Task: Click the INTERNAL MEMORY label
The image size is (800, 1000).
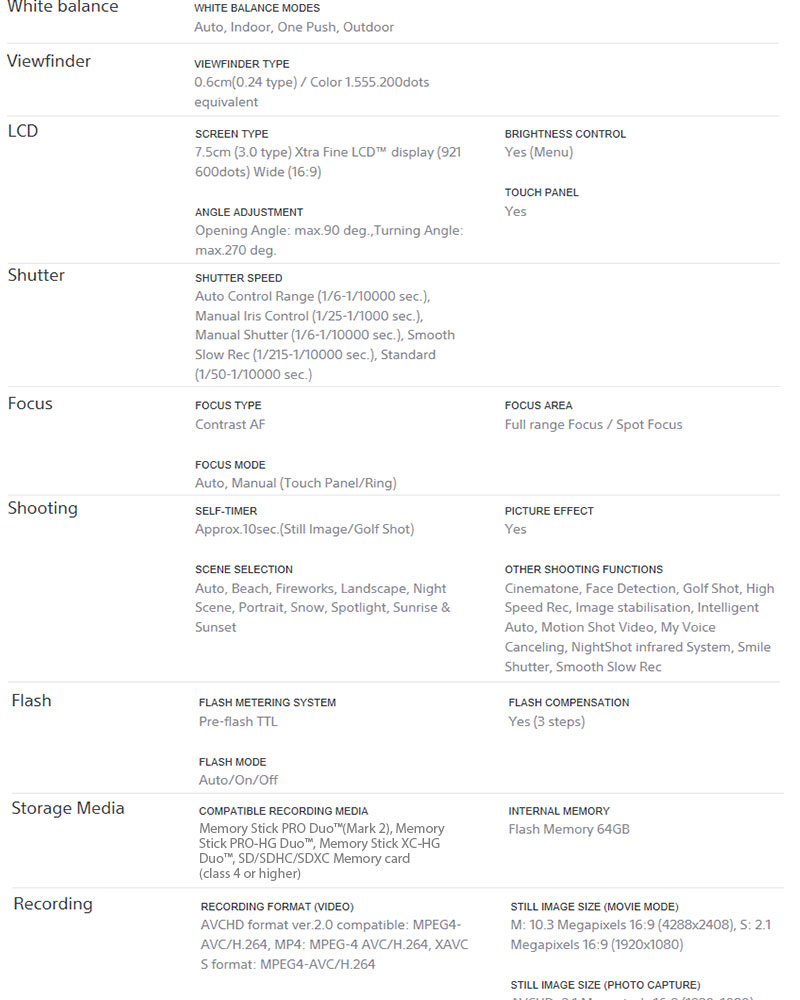Action: [x=559, y=811]
